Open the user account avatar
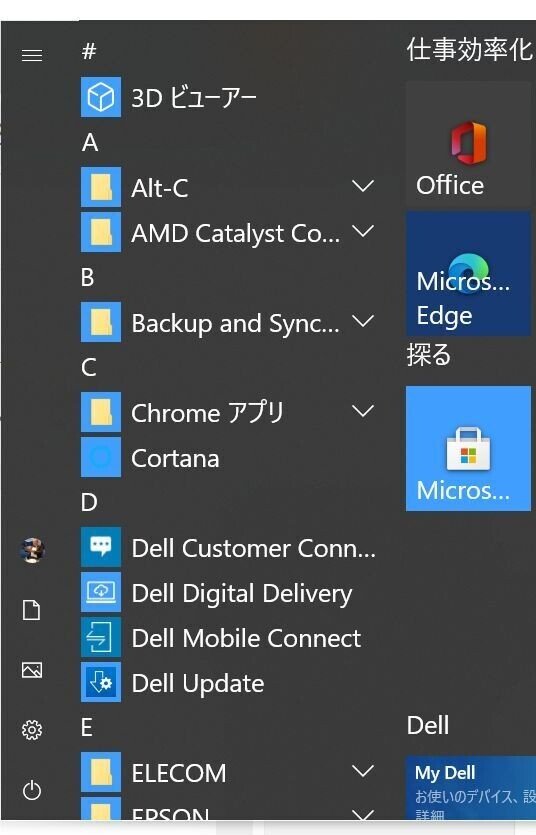This screenshot has height=835, width=536. coord(32,550)
